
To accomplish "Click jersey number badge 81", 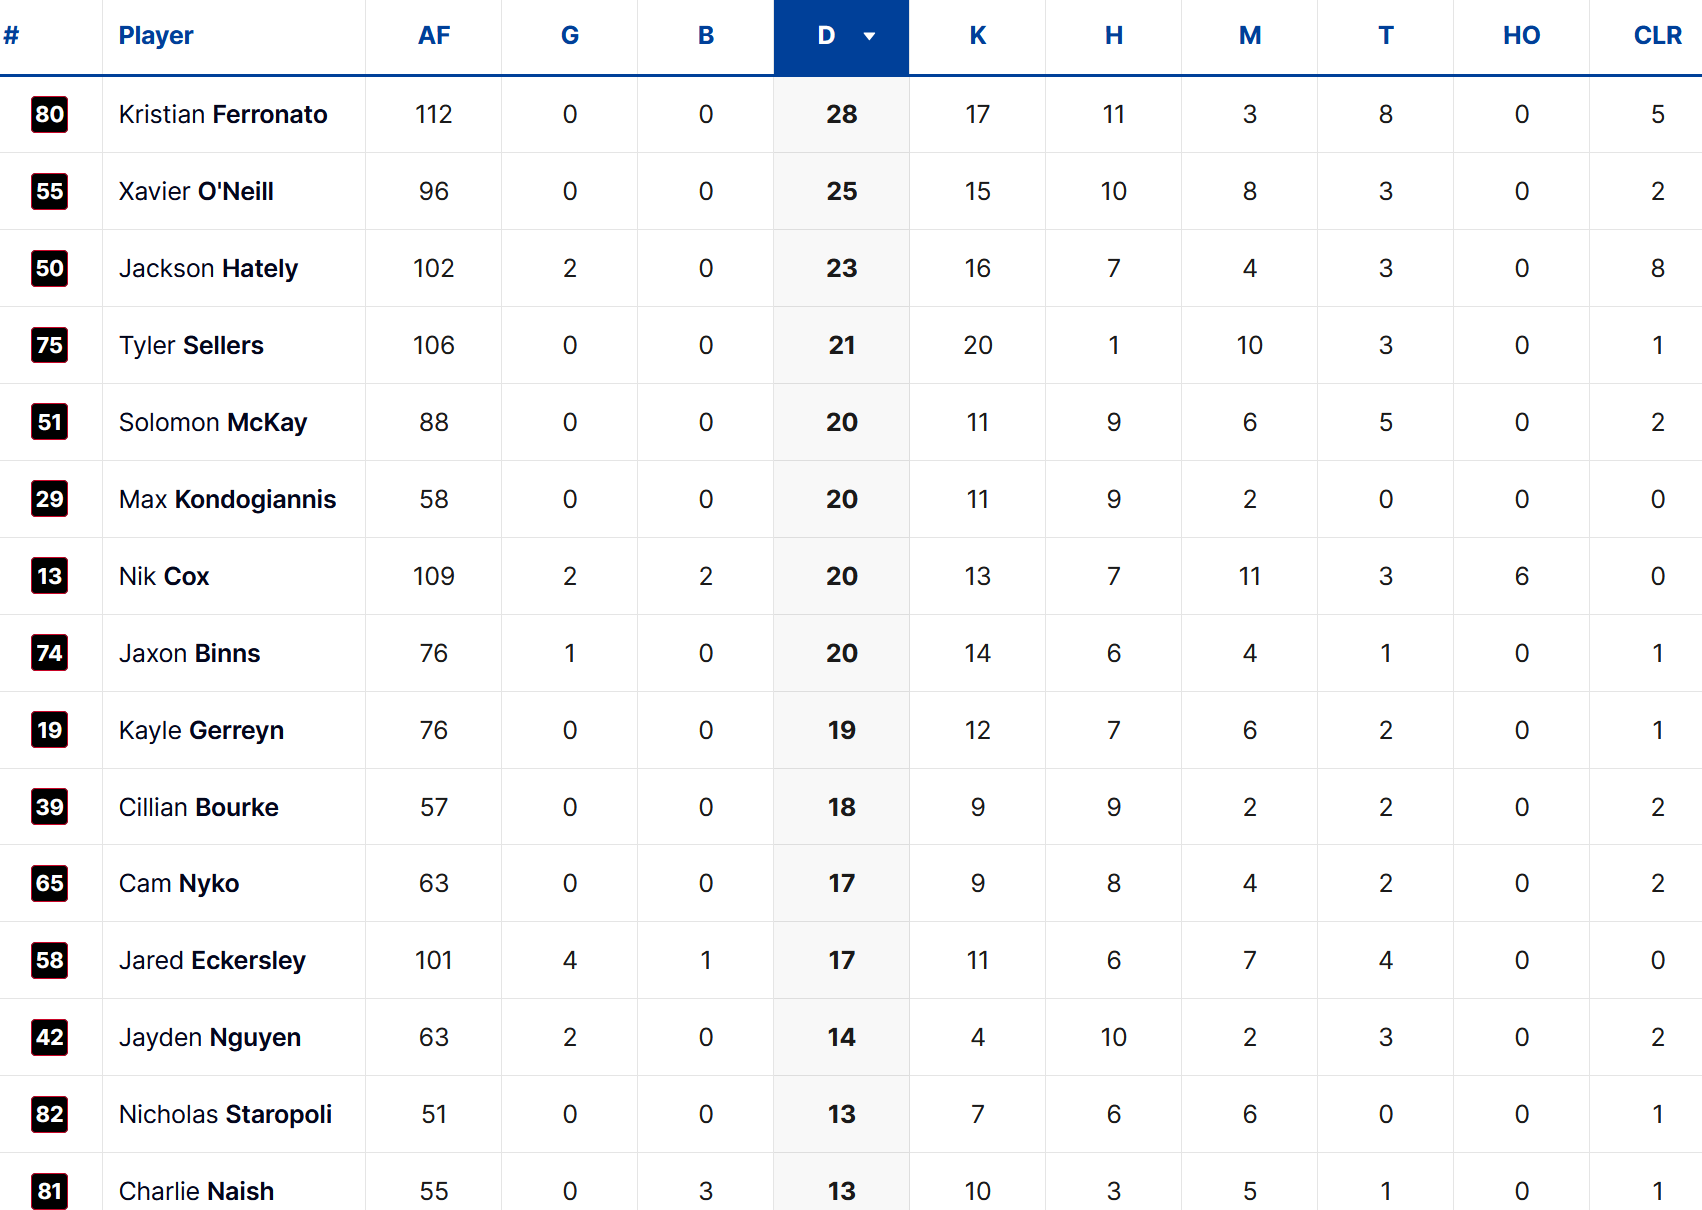I will click(49, 1191).
